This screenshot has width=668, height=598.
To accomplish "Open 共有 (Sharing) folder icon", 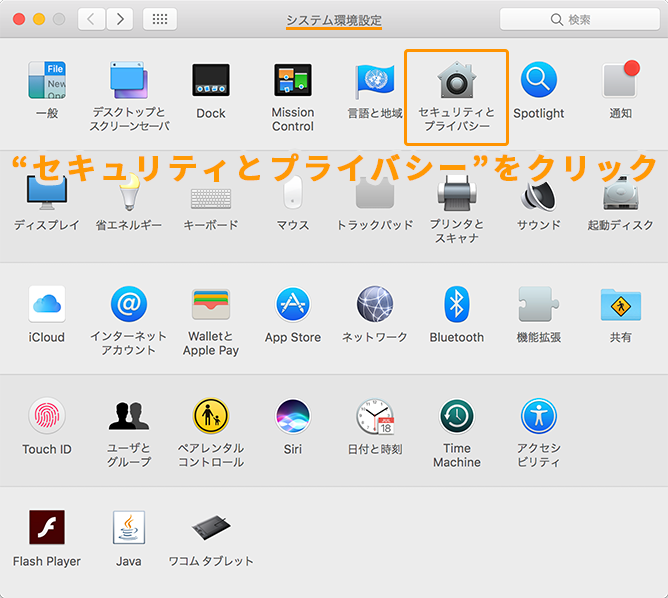I will click(620, 305).
